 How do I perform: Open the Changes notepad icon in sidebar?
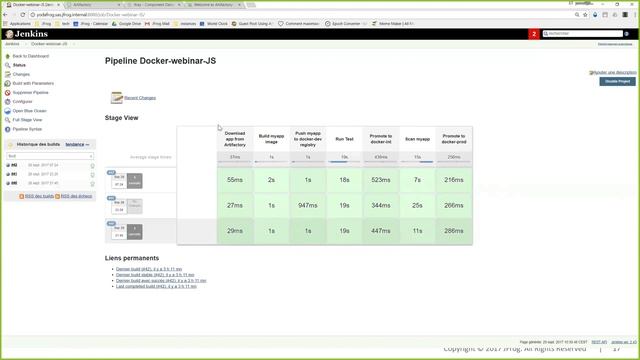click(x=7, y=74)
